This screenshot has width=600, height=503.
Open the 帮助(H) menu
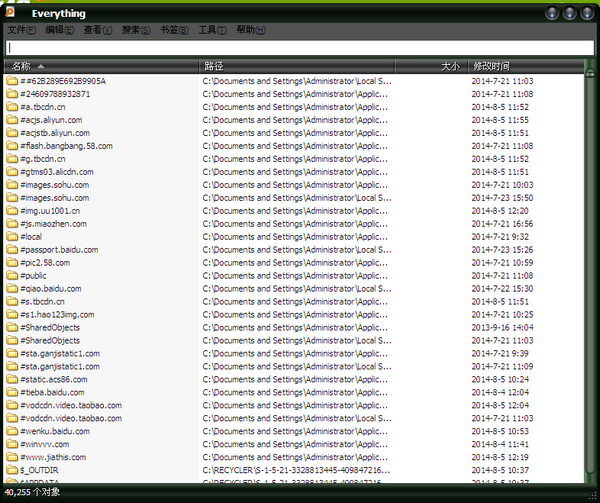coord(251,30)
